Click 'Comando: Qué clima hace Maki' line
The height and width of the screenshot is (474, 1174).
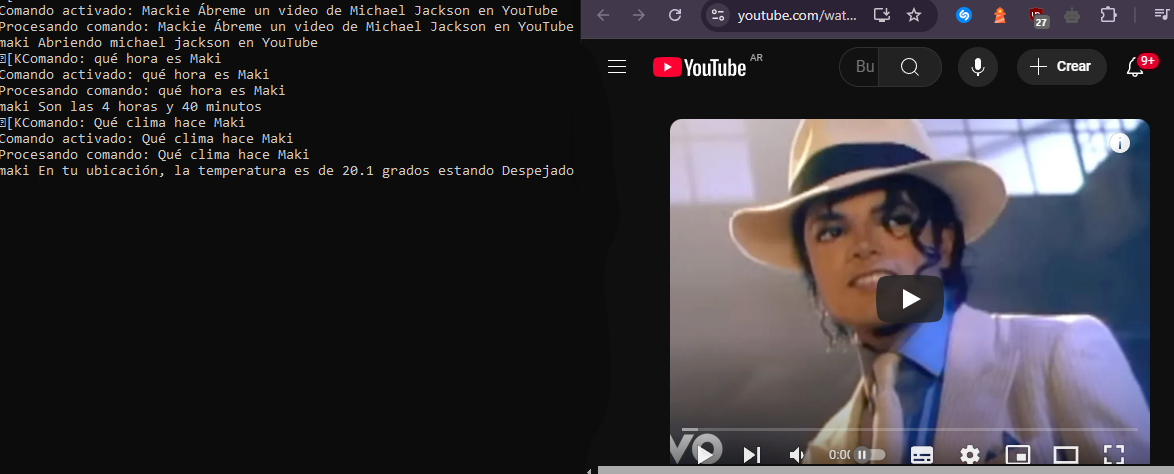tap(123, 123)
